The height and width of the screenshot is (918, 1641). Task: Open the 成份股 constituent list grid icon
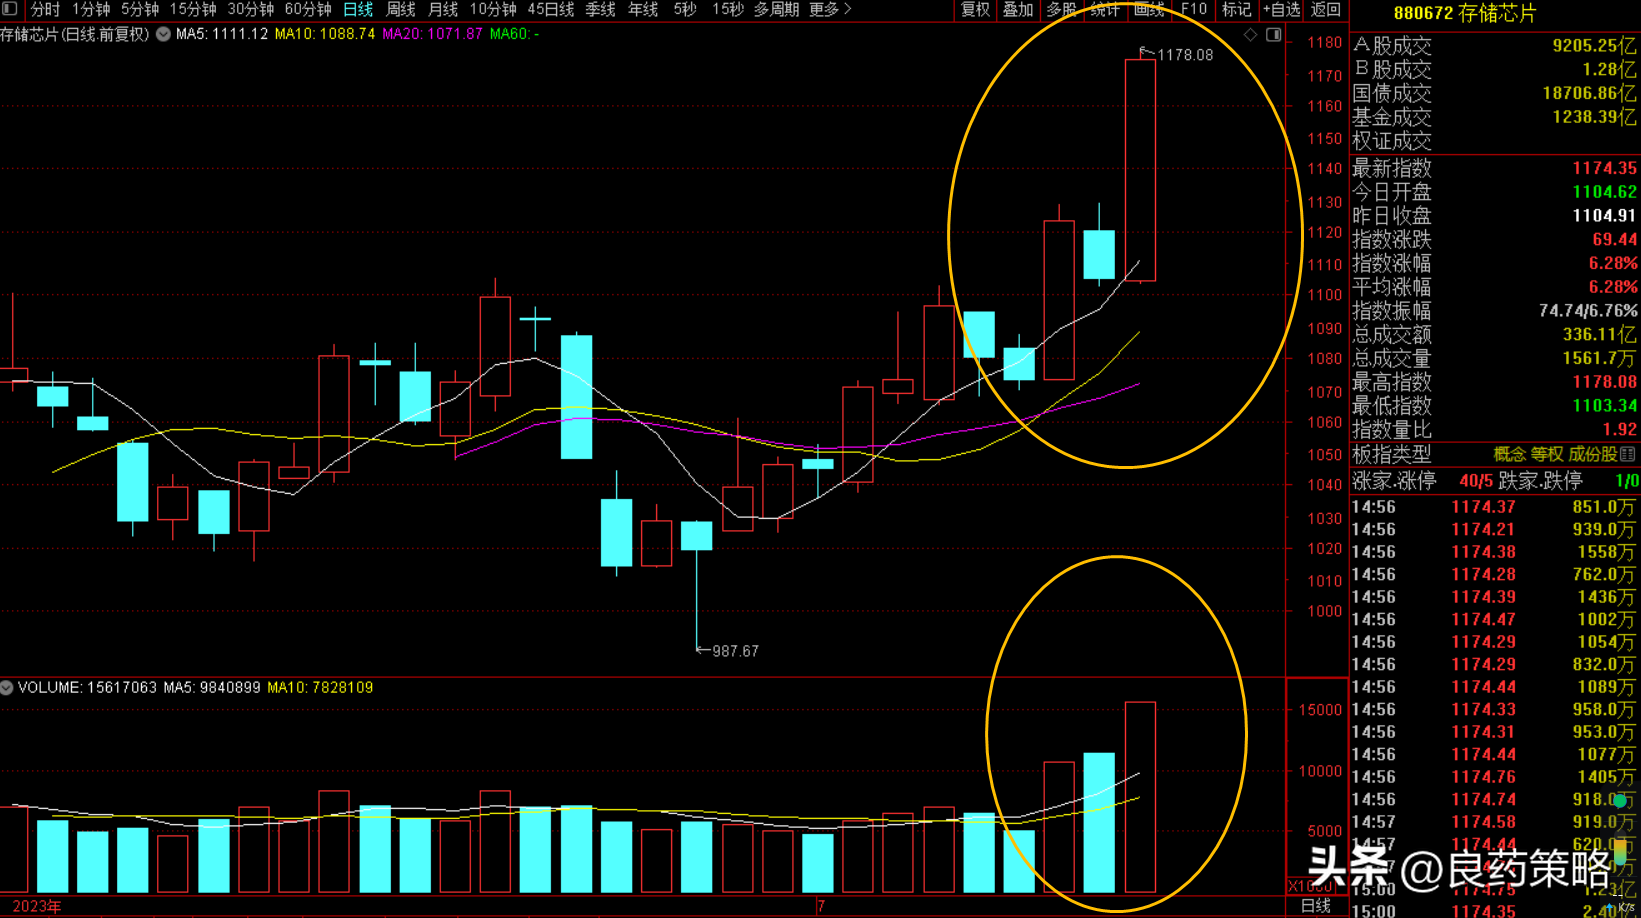point(1628,454)
